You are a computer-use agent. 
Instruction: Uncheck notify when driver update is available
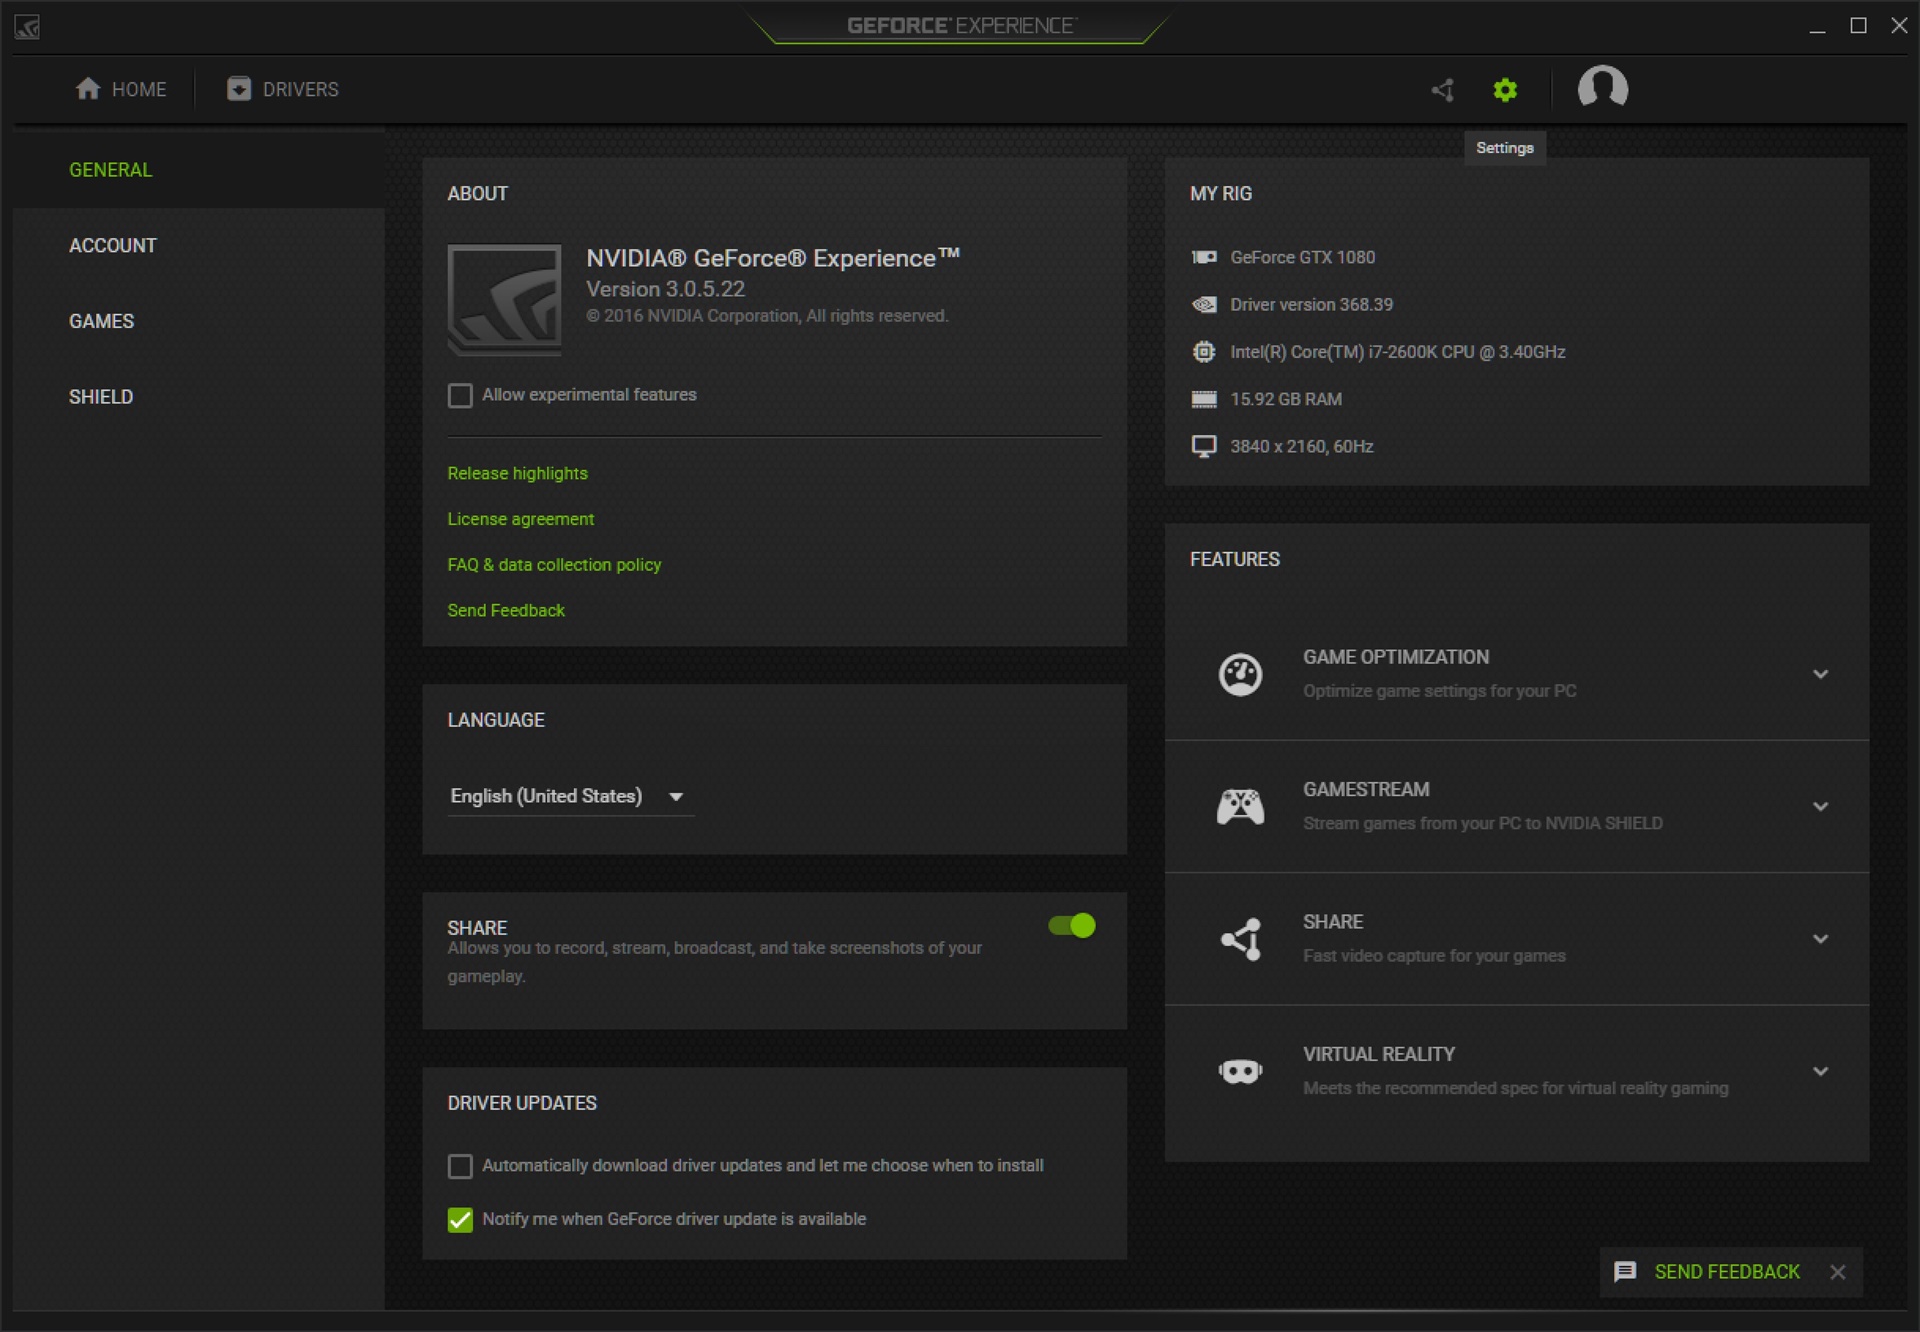[460, 1220]
